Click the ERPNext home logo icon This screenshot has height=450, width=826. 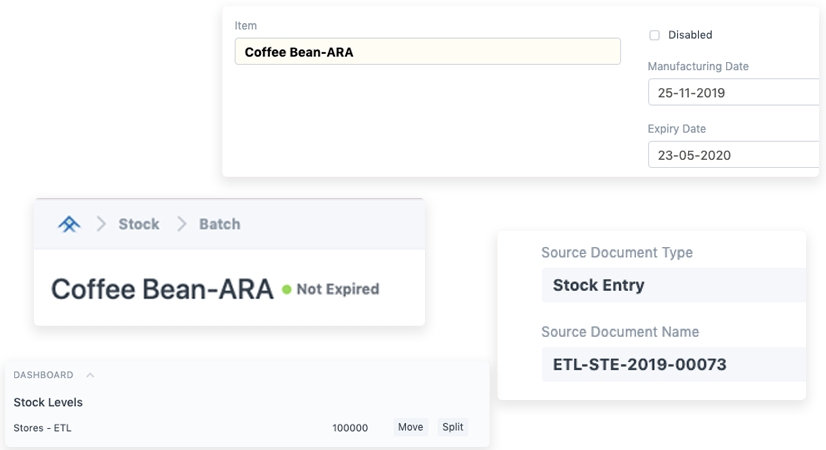coord(68,224)
